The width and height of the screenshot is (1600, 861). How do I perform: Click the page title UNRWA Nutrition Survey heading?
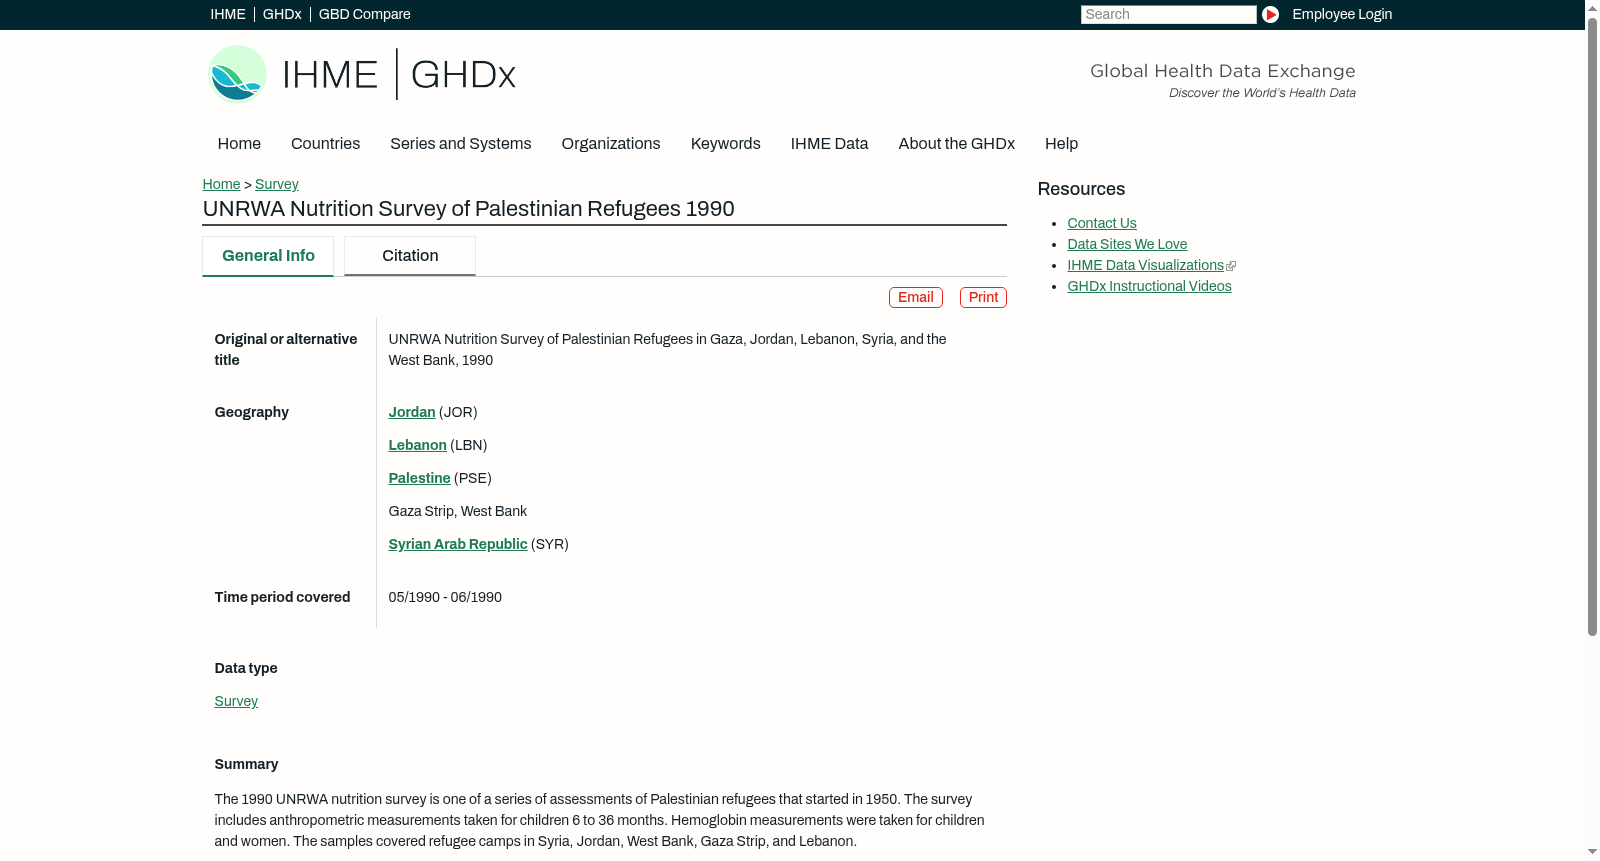pos(468,209)
